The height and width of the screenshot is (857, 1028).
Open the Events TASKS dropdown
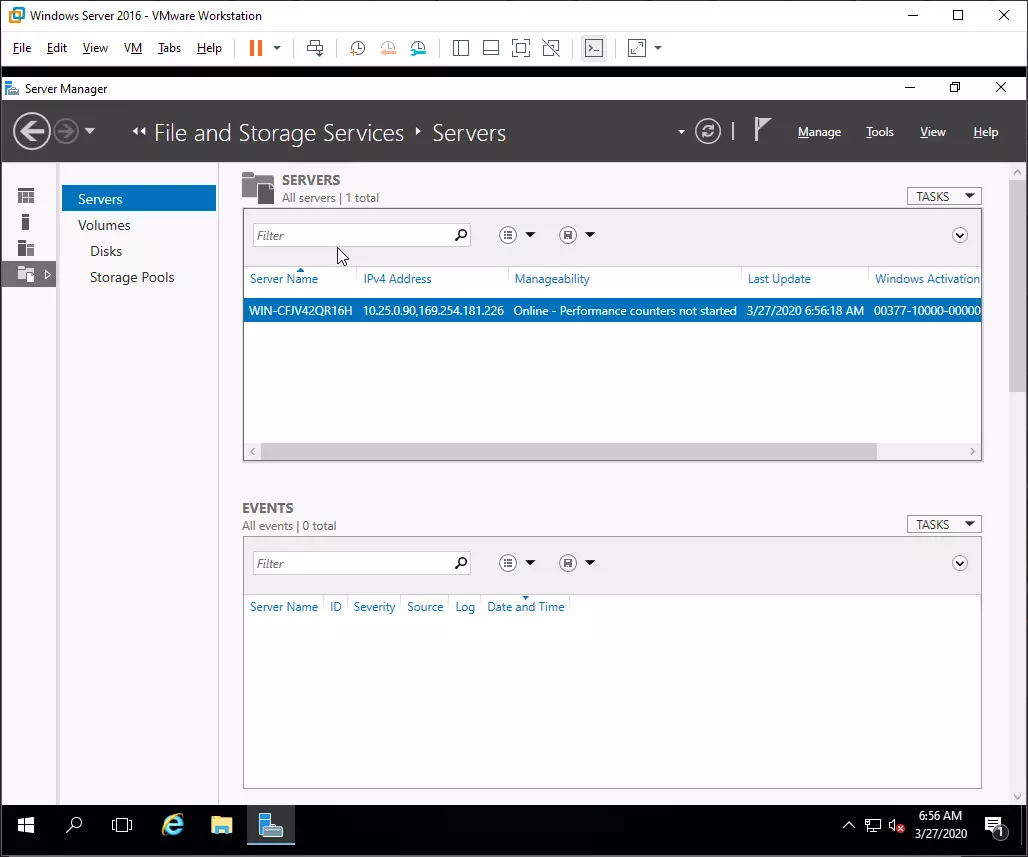(x=944, y=525)
